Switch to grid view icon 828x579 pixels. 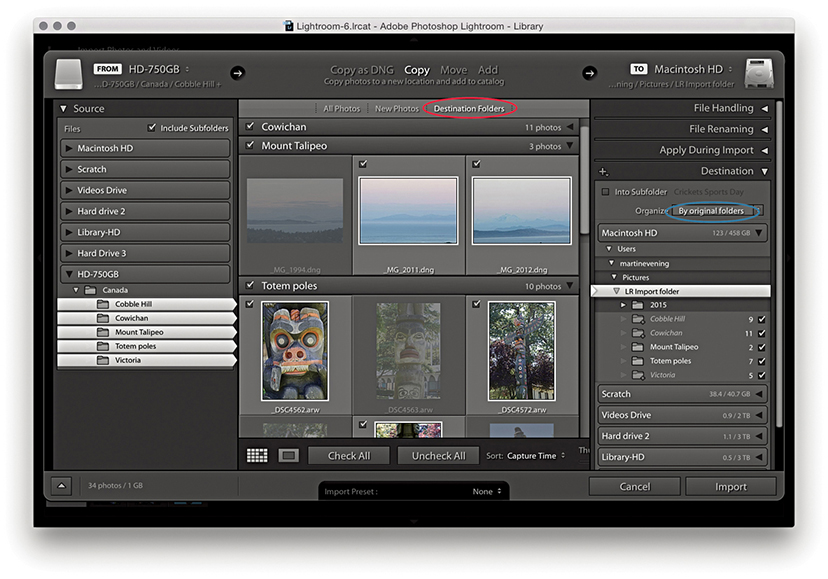257,455
